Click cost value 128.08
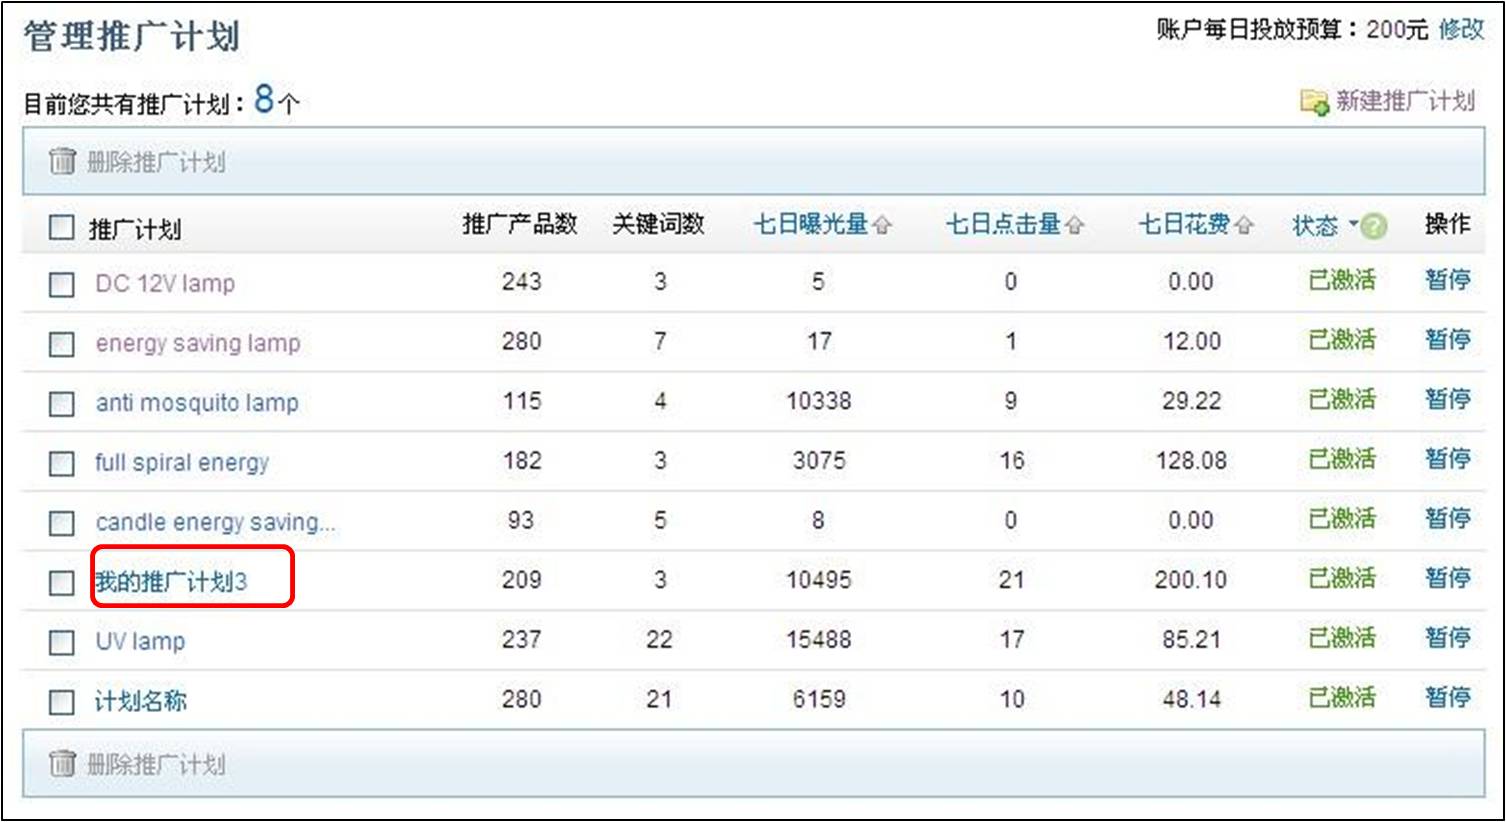Image resolution: width=1506 pixels, height=822 pixels. pos(1190,461)
